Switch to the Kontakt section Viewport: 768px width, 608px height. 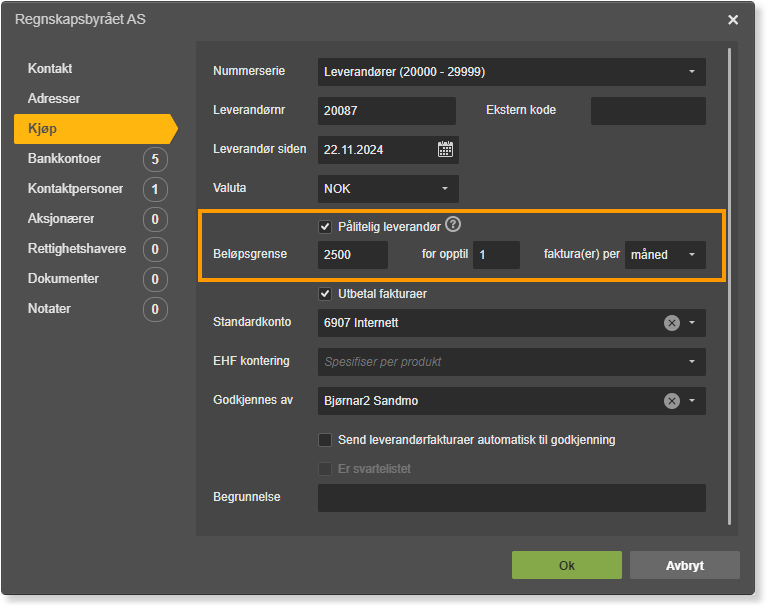pyautogui.click(x=50, y=69)
